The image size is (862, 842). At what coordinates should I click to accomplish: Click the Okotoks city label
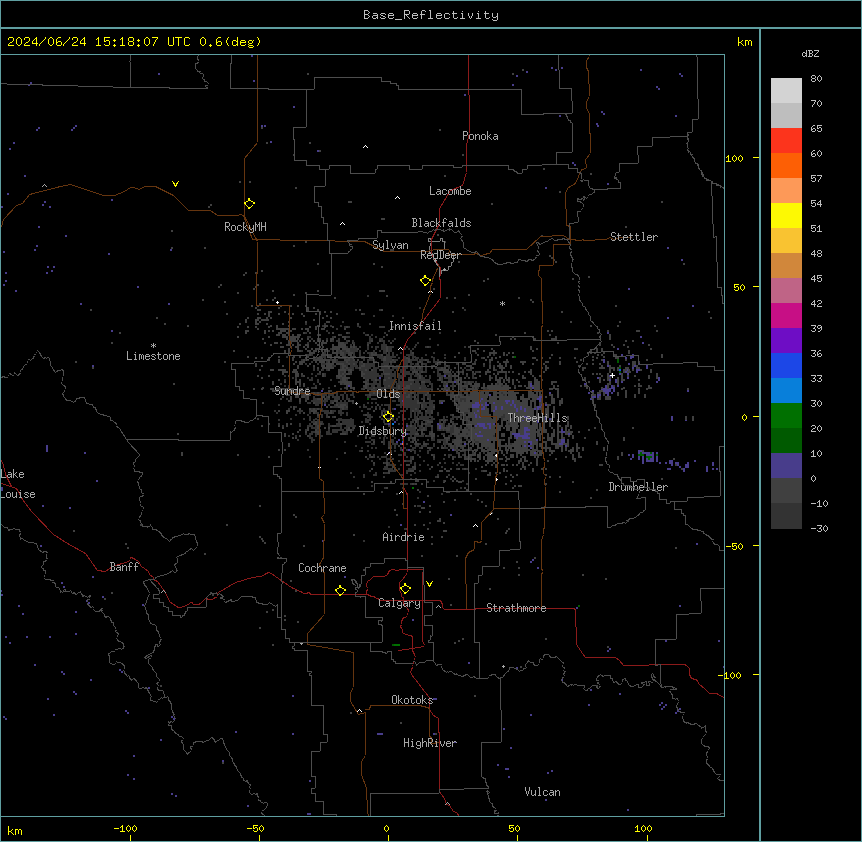pos(412,700)
